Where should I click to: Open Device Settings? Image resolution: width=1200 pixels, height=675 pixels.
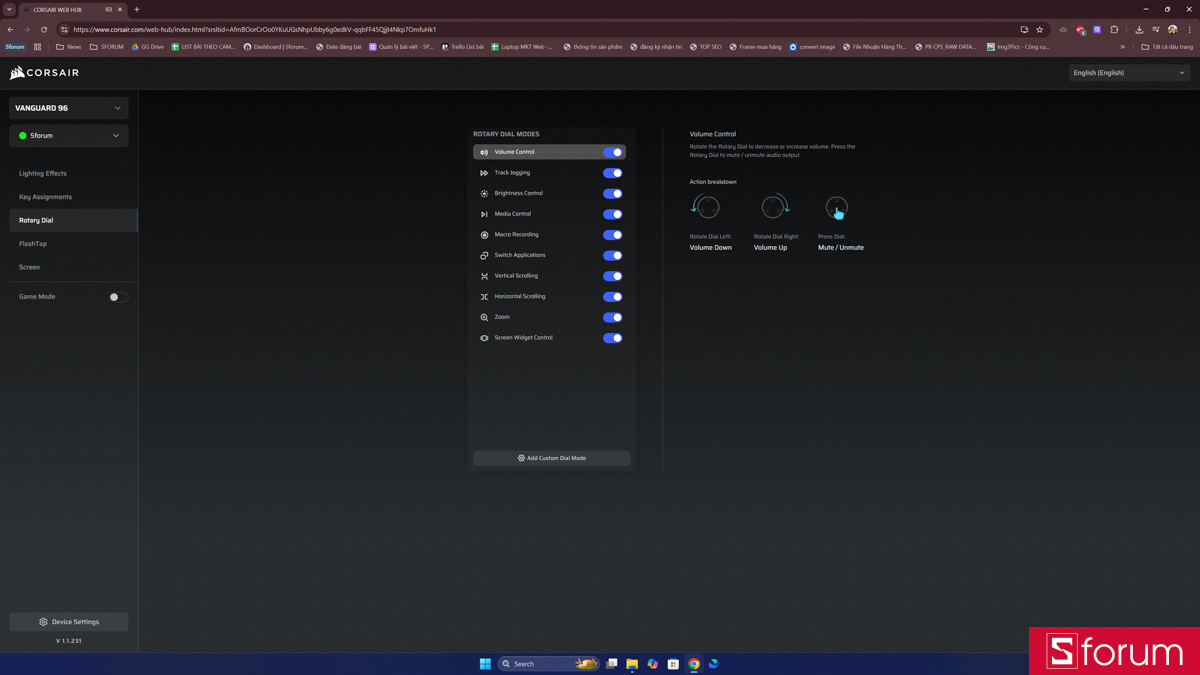tap(69, 622)
